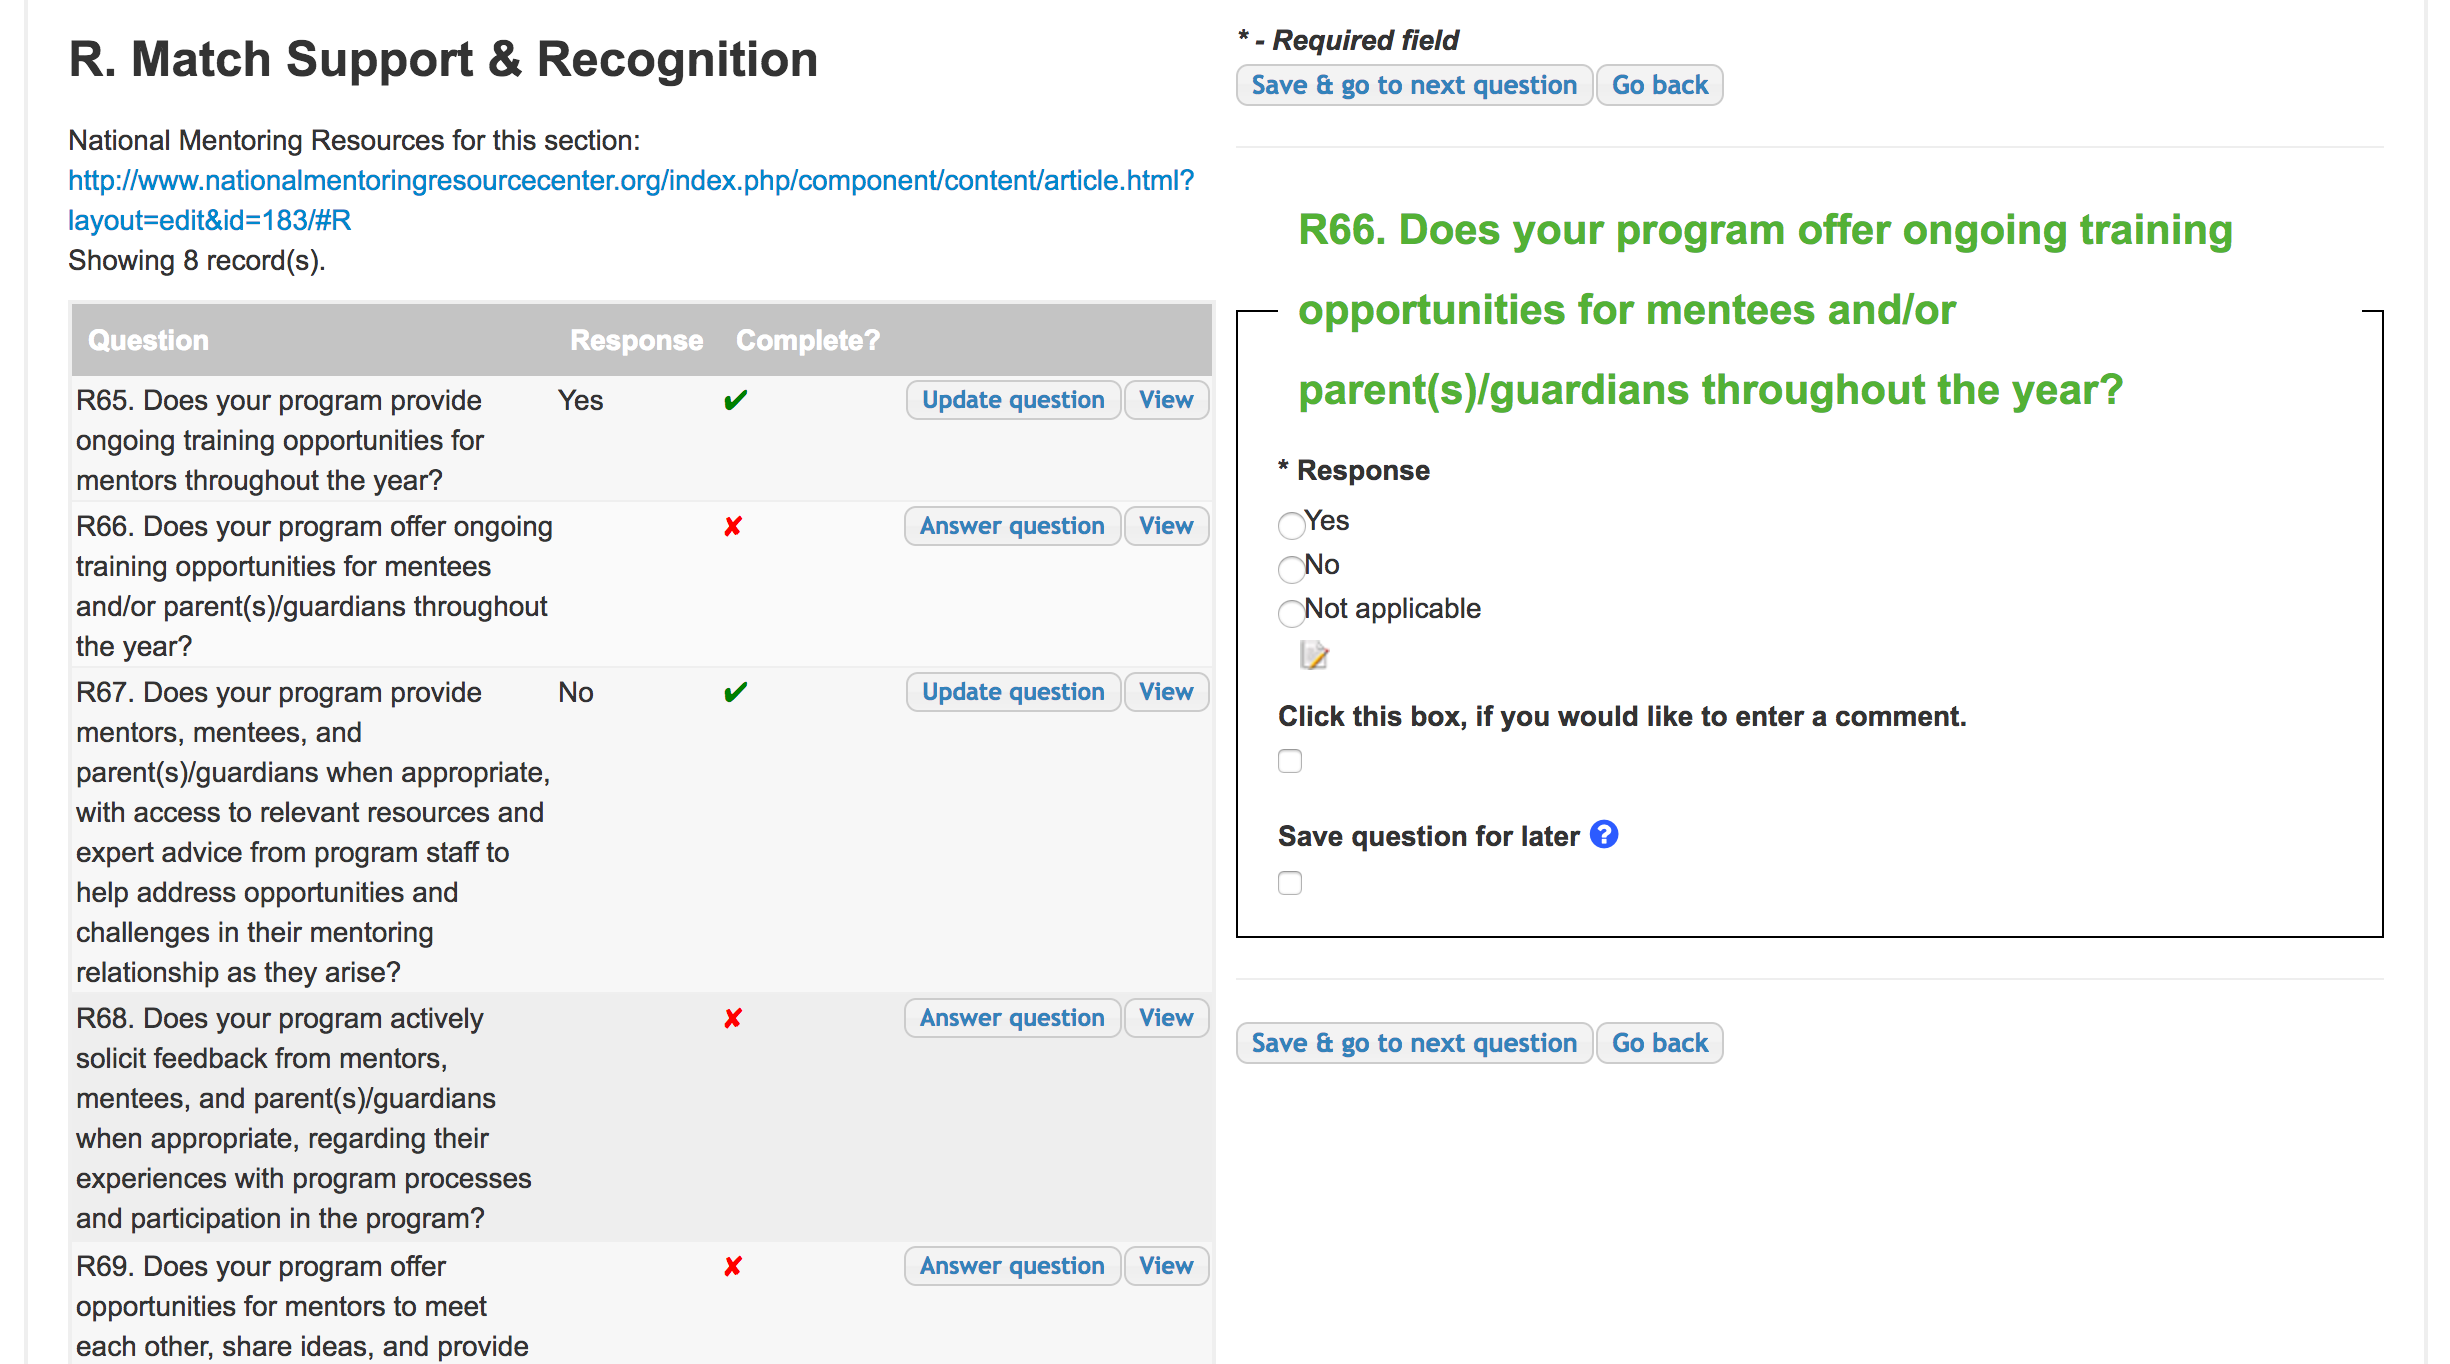Screen dimensions: 2450x1364
Task: Select the Yes radio button
Action: coord(1291,524)
